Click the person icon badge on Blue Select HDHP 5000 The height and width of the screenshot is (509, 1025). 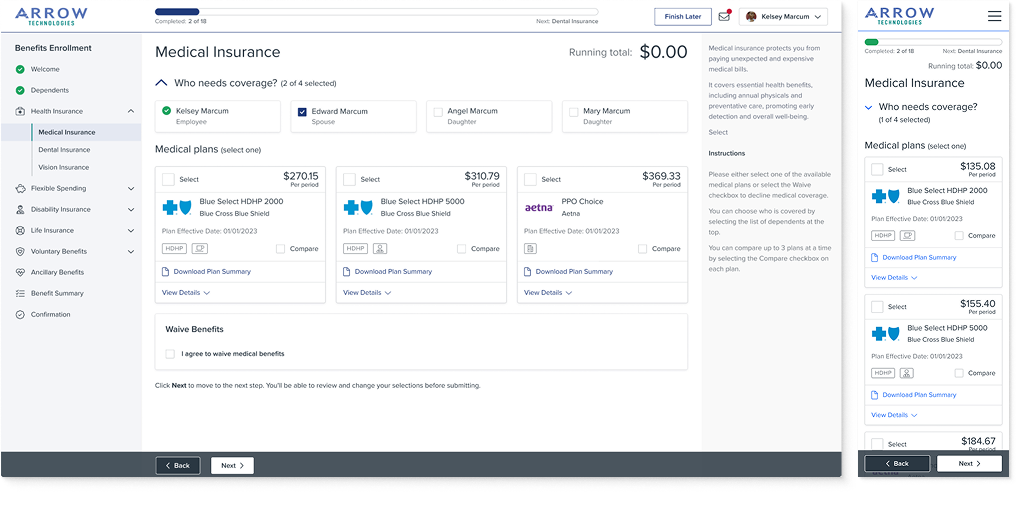tap(380, 248)
